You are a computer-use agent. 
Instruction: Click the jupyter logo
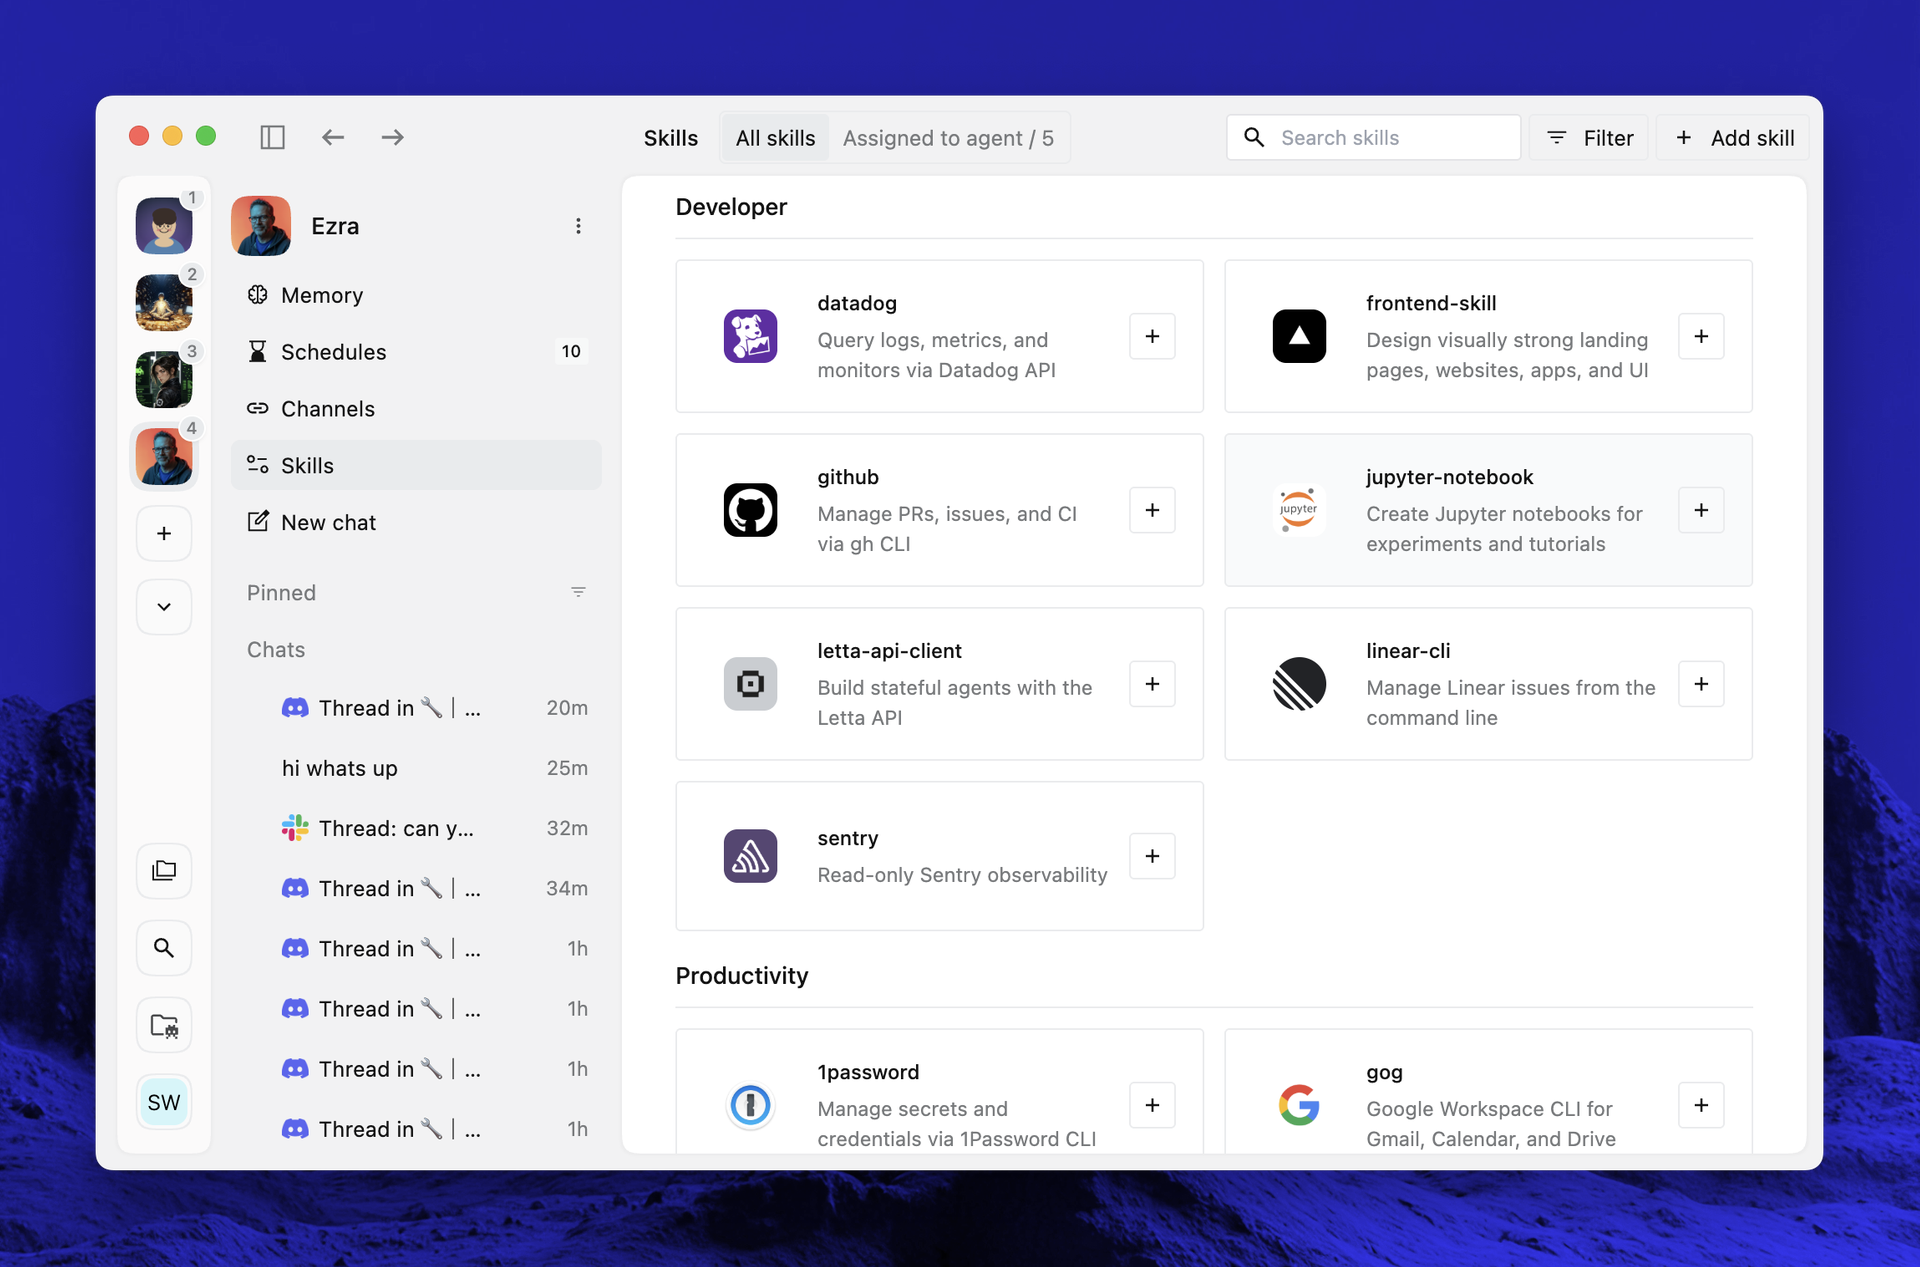pos(1299,510)
